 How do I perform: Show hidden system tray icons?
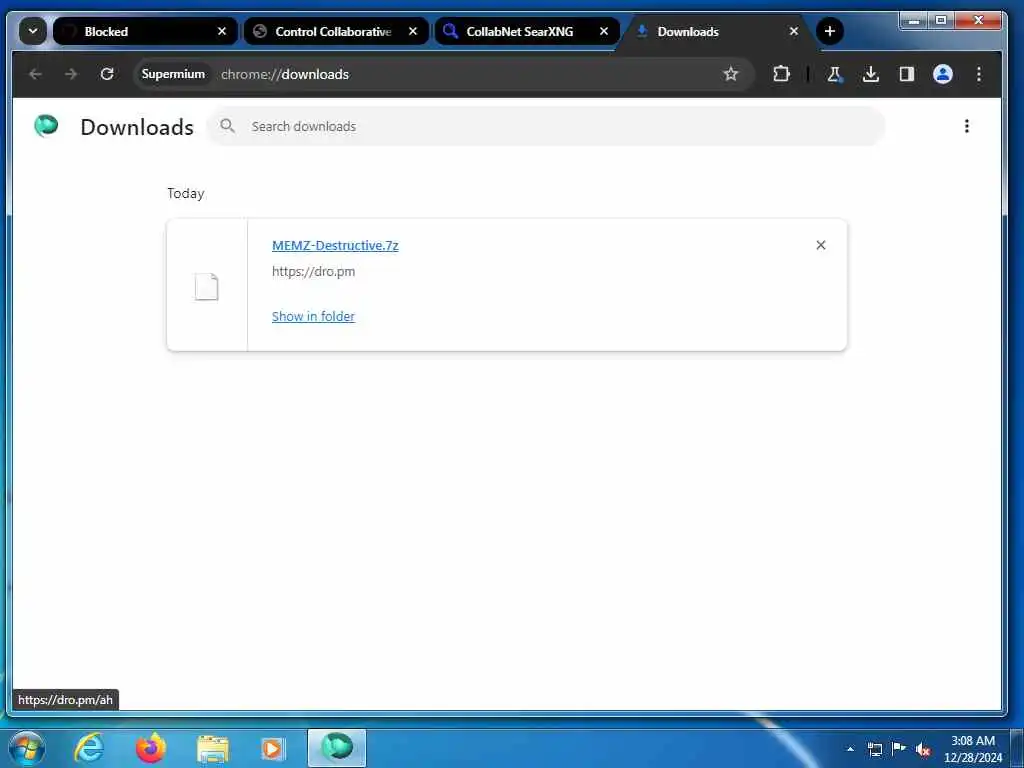tap(850, 750)
